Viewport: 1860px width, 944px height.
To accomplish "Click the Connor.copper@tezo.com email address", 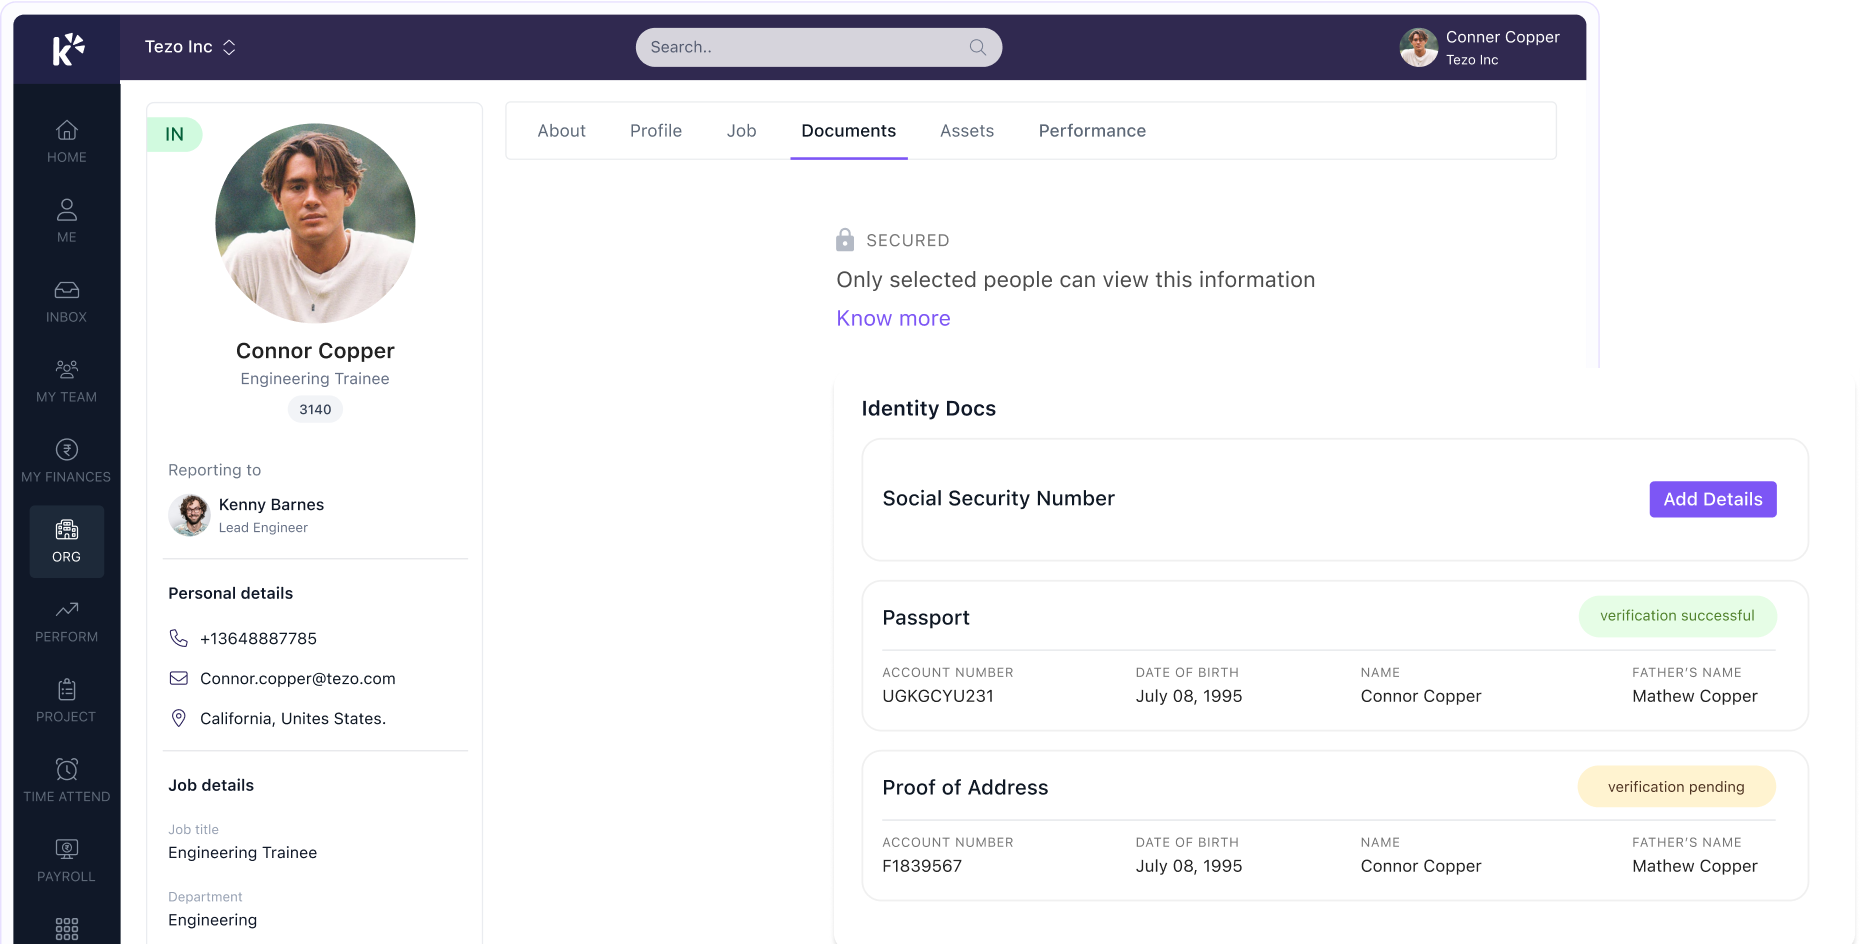I will pos(297,678).
